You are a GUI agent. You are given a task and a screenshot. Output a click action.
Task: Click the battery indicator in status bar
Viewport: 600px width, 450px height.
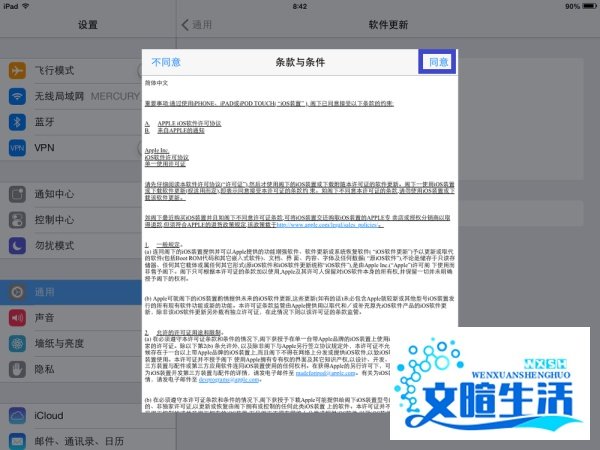589,6
